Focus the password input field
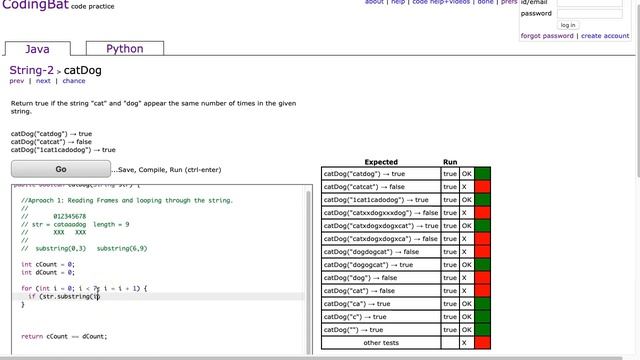The width and height of the screenshot is (640, 360). pos(590,13)
